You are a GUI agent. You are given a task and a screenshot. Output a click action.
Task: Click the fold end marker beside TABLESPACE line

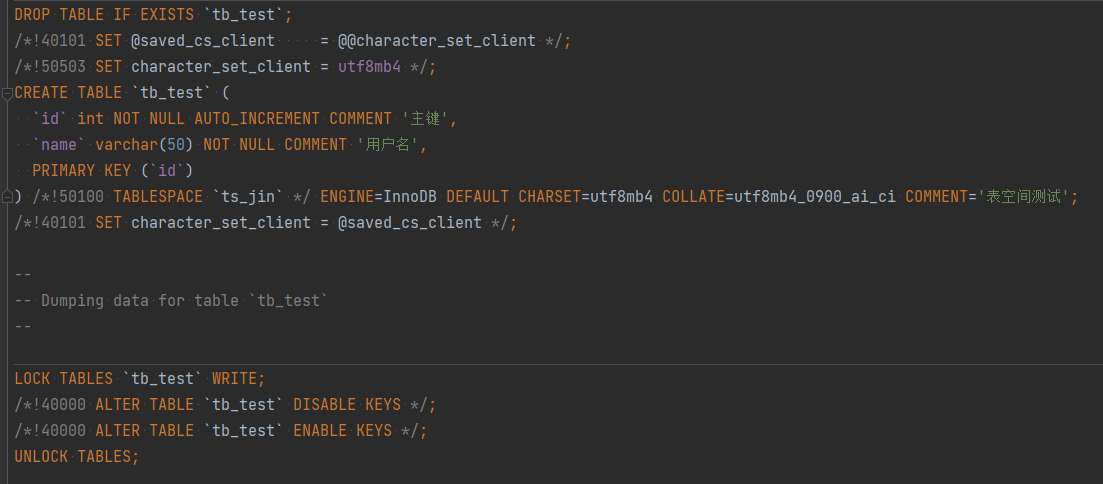(x=7, y=197)
